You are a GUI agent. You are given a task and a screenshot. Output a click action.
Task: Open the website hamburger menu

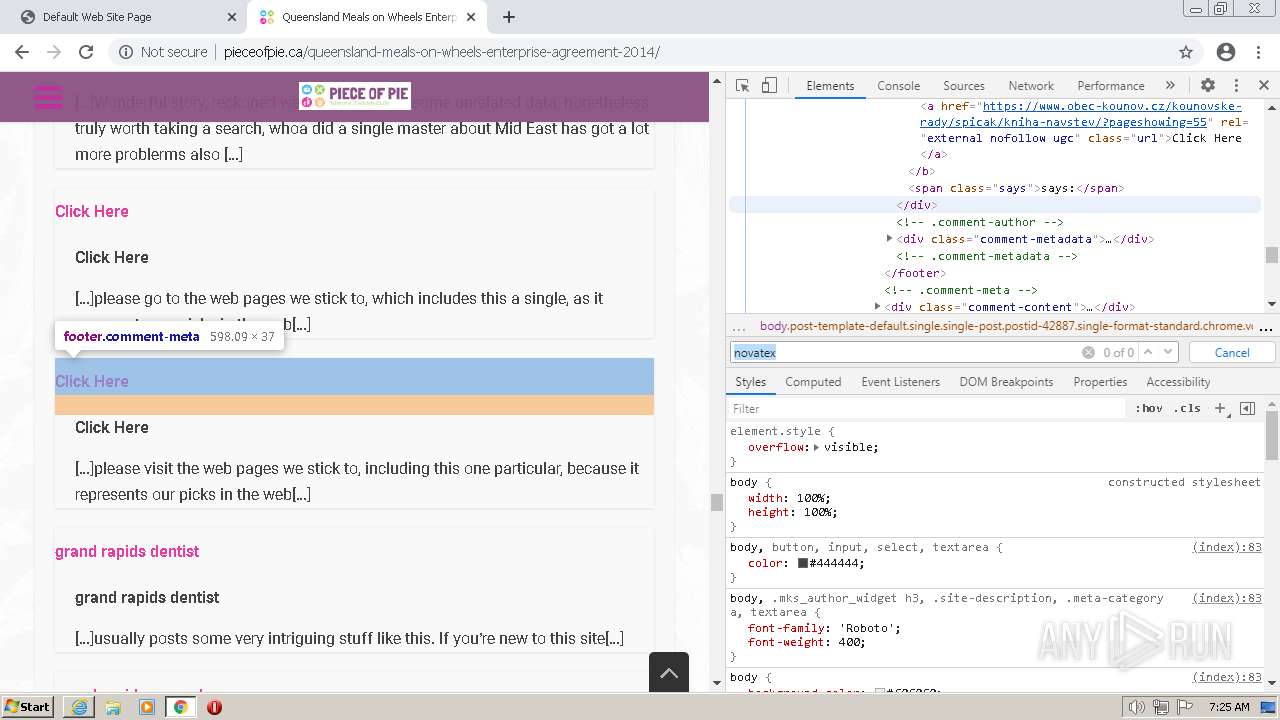(48, 96)
